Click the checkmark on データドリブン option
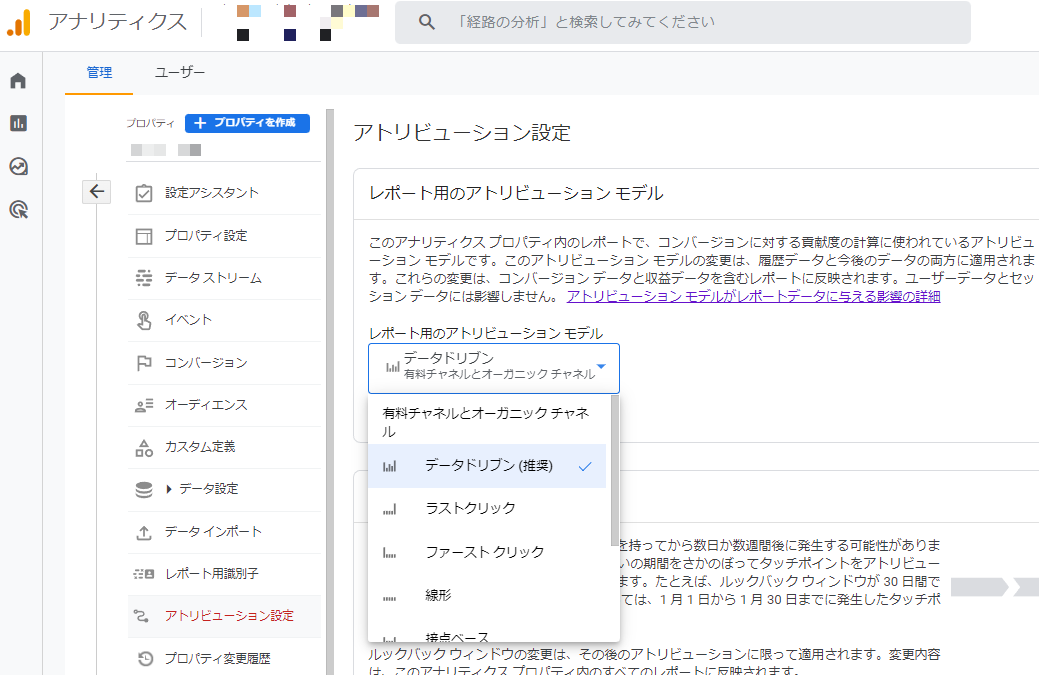Image resolution: width=1039 pixels, height=675 pixels. tap(584, 466)
